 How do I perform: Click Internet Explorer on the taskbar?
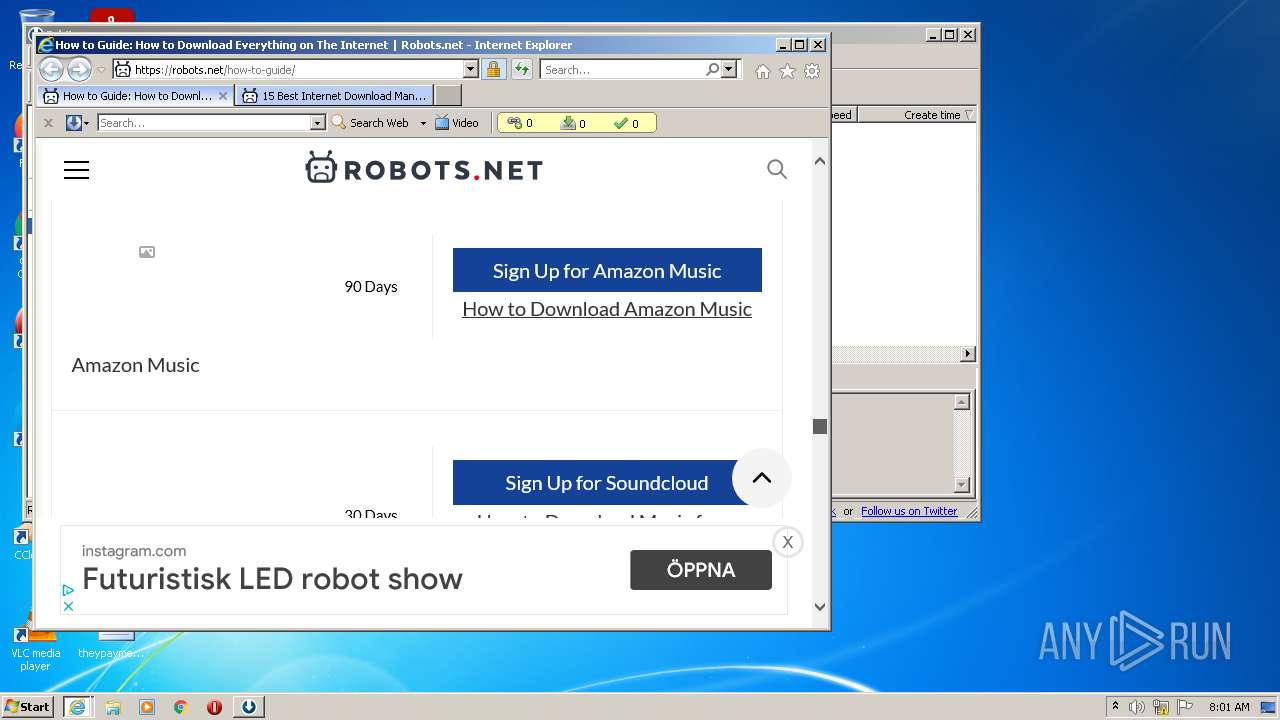tap(77, 707)
